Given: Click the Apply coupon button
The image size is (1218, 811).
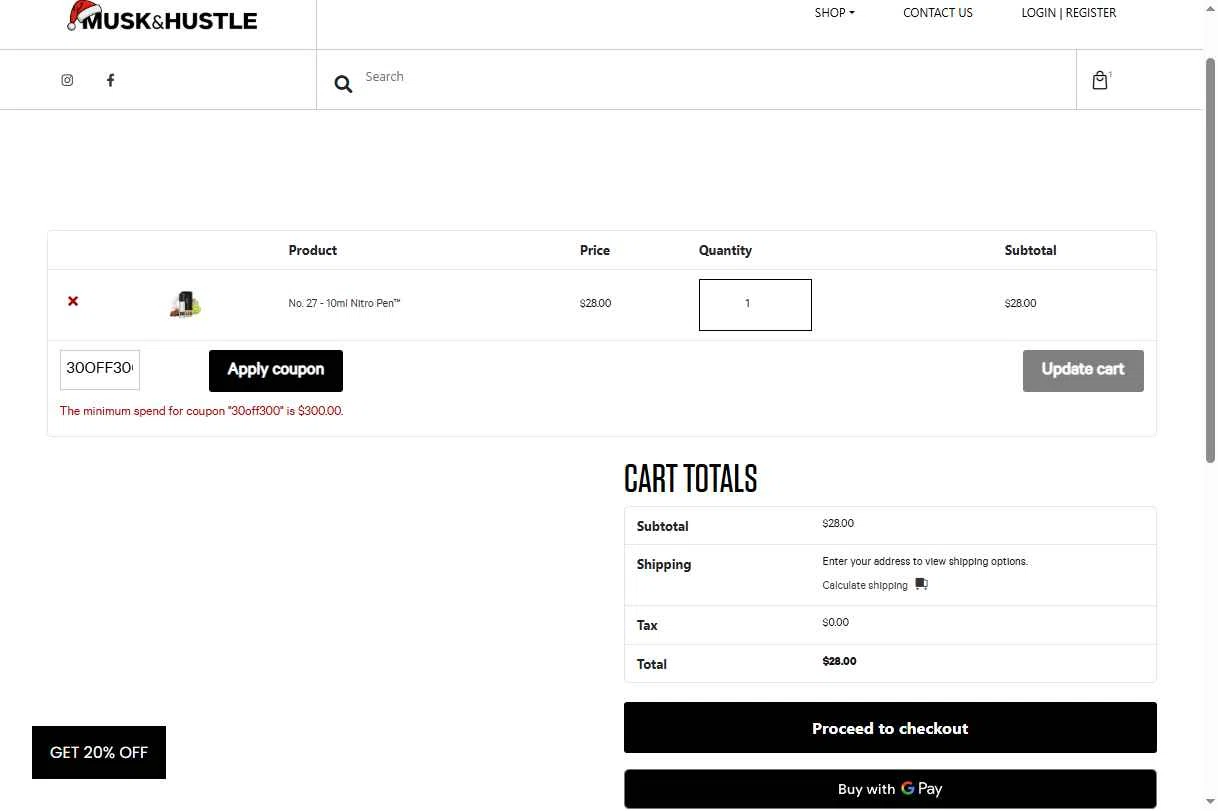Looking at the screenshot, I should (276, 370).
